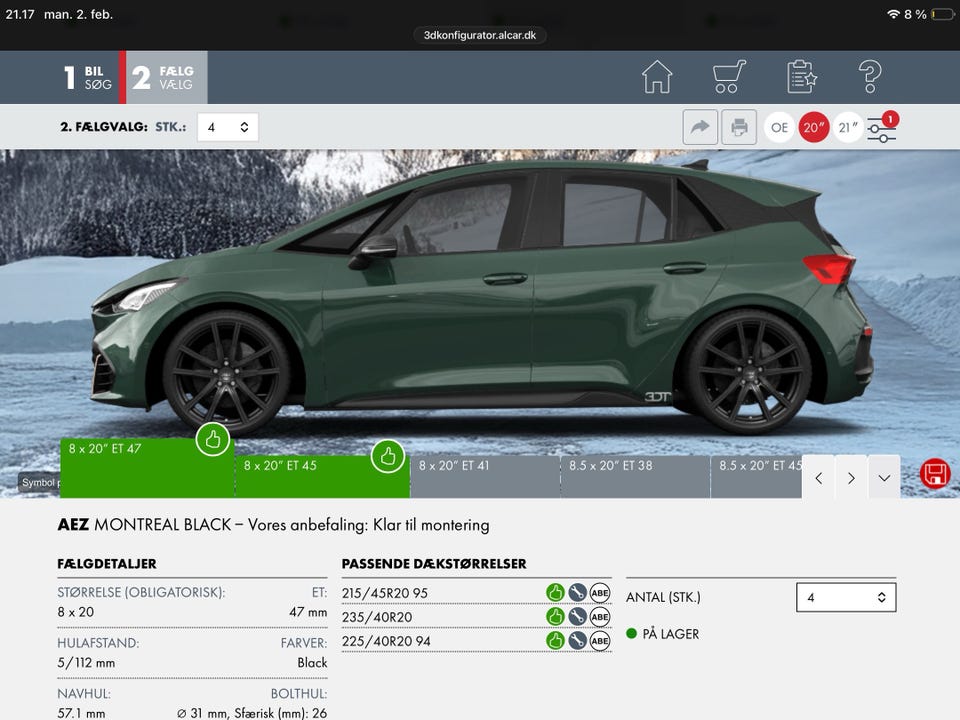This screenshot has width=960, height=720.
Task: Open the filter sliders settings
Action: (881, 128)
